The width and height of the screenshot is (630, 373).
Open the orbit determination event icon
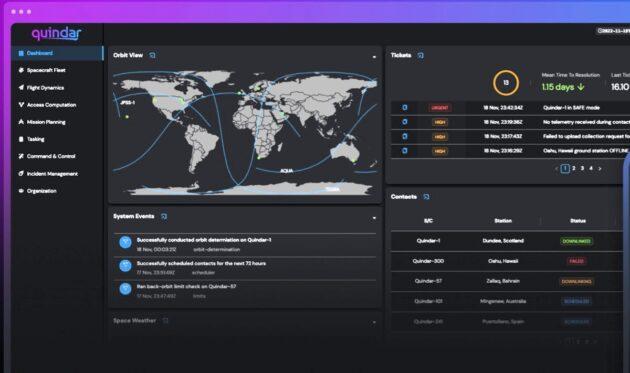coord(125,242)
